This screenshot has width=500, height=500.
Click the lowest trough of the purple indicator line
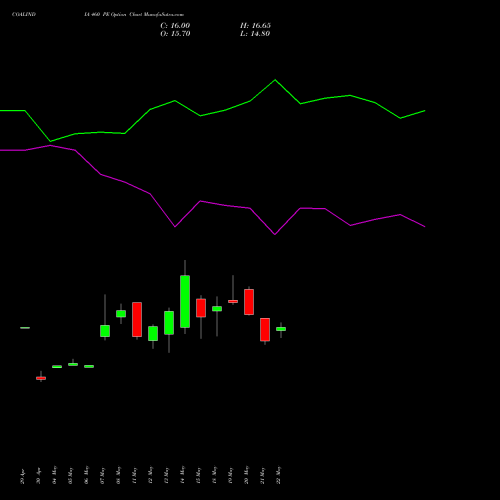[275, 234]
